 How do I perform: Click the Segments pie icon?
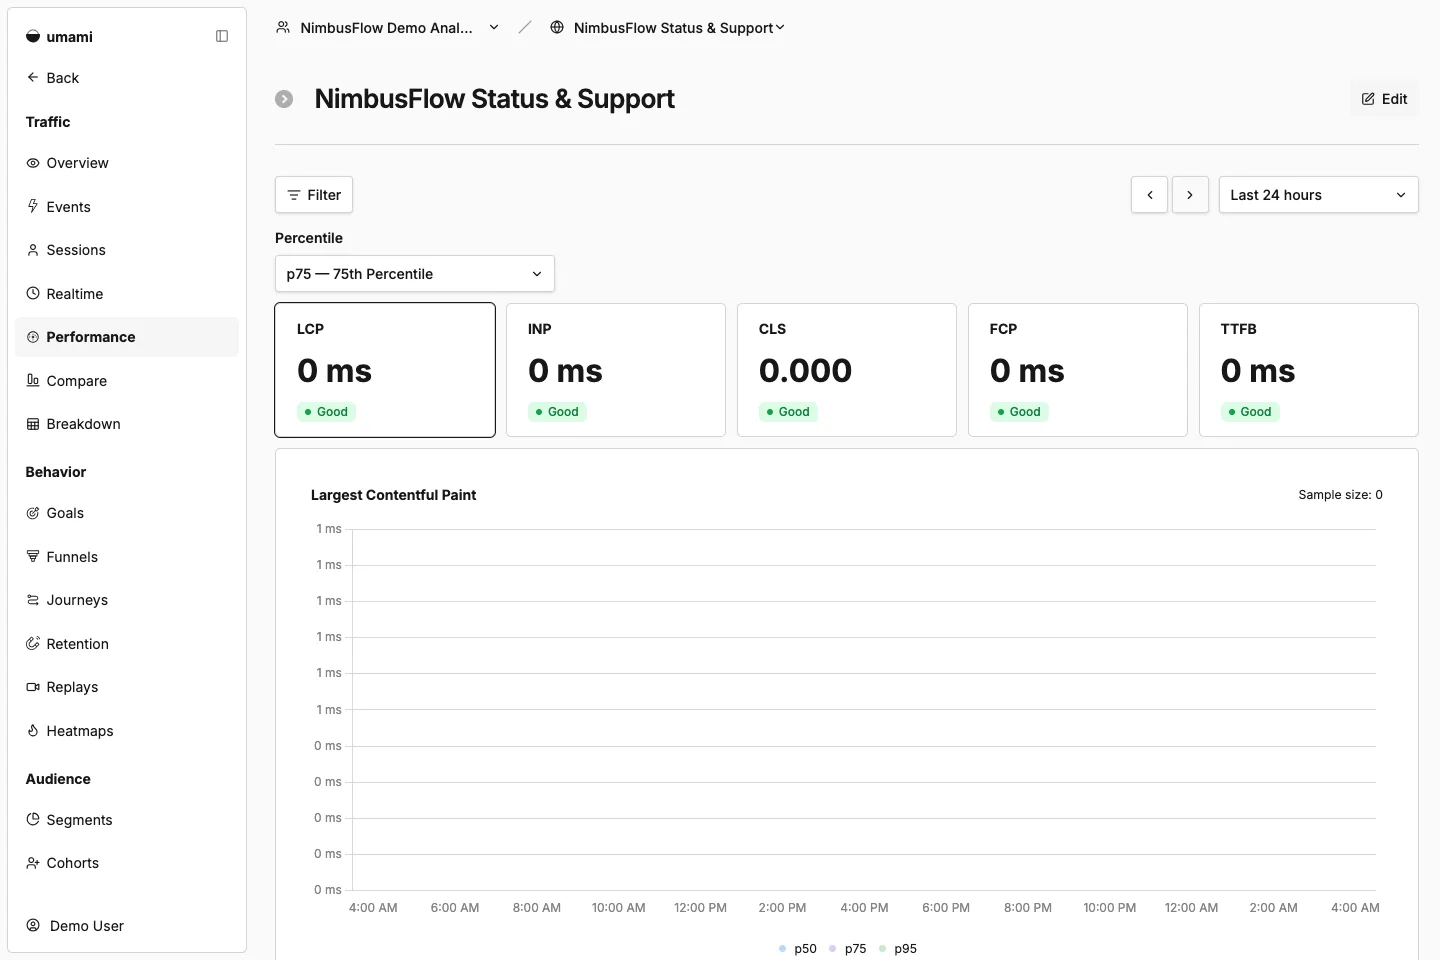pyautogui.click(x=33, y=819)
